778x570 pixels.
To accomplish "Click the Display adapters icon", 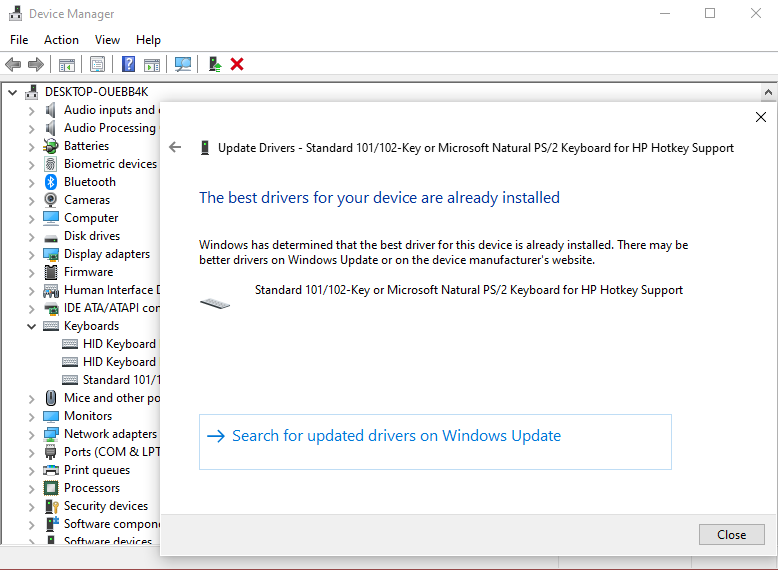I will tap(51, 254).
